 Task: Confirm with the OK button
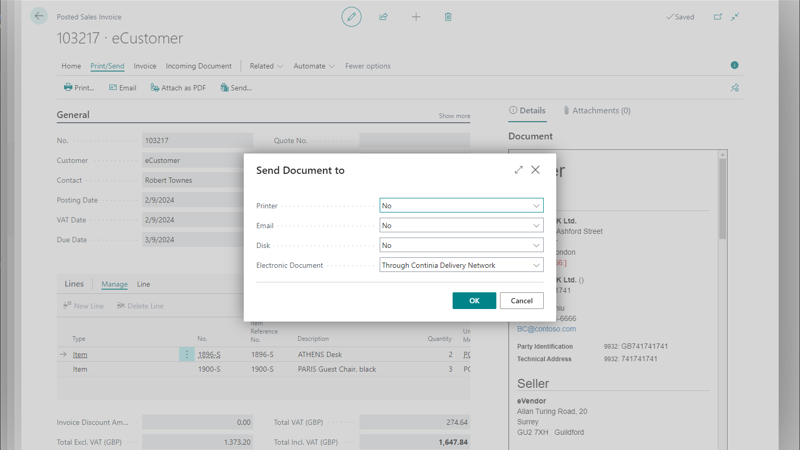pos(474,300)
